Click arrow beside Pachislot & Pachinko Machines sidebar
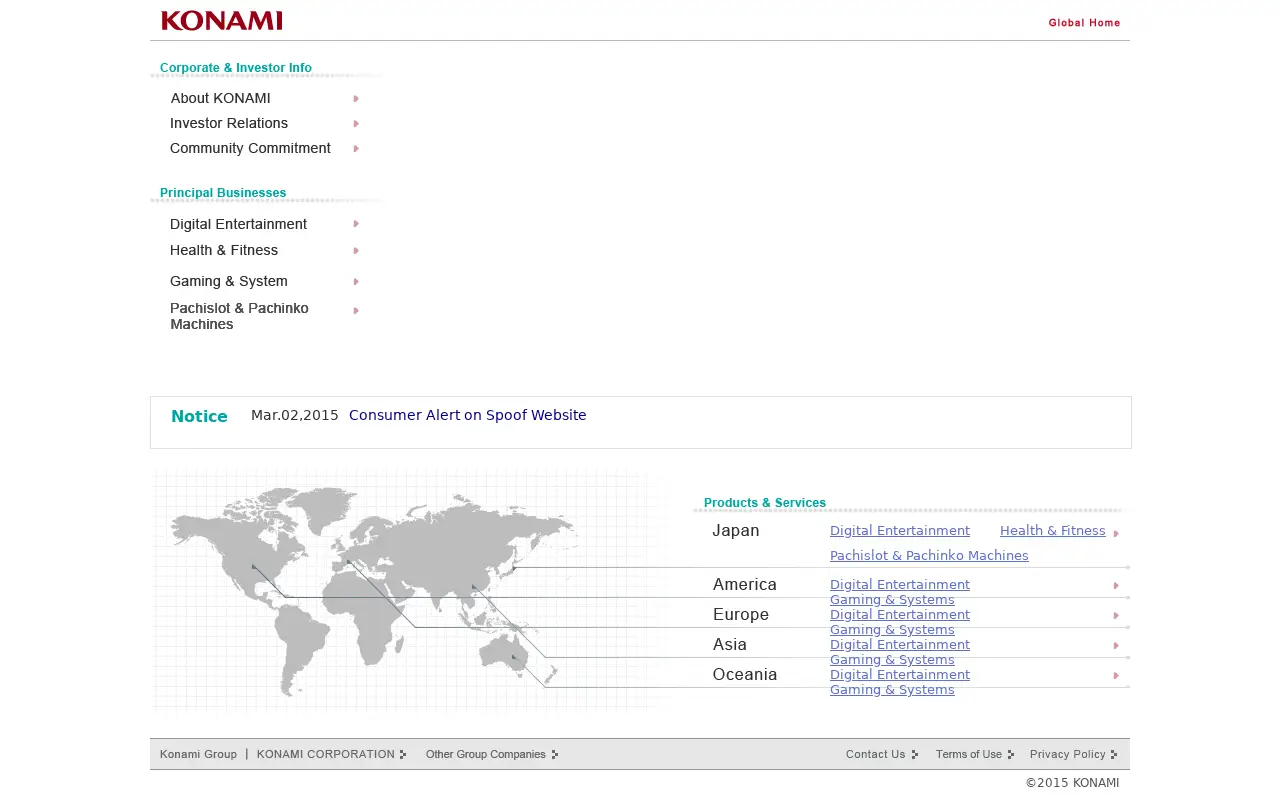Image resolution: width=1280 pixels, height=800 pixels. tap(356, 311)
